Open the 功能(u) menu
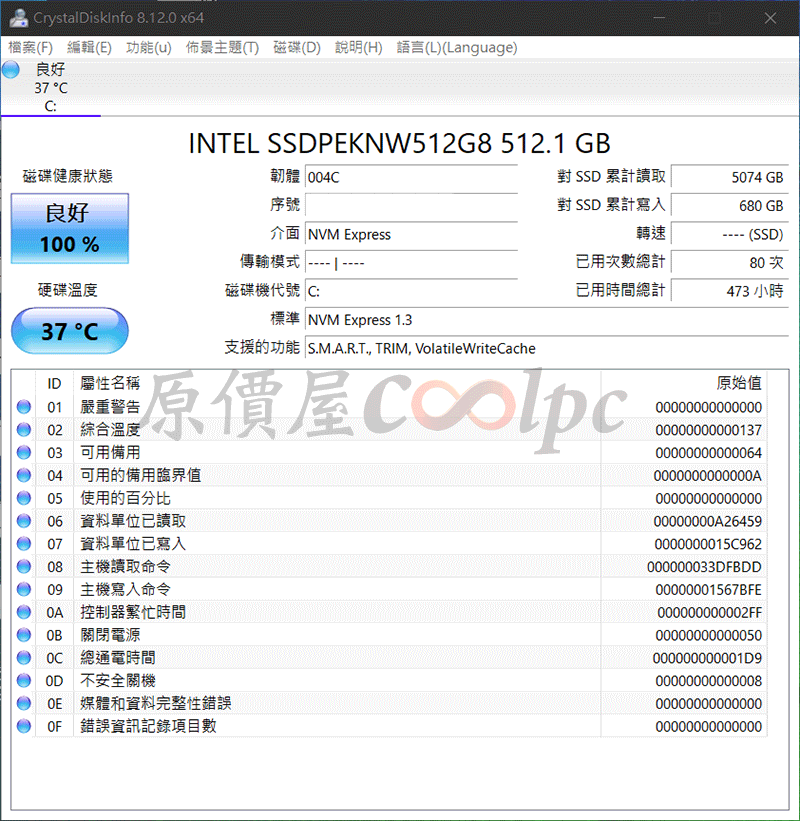Viewport: 800px width, 821px height. point(149,48)
